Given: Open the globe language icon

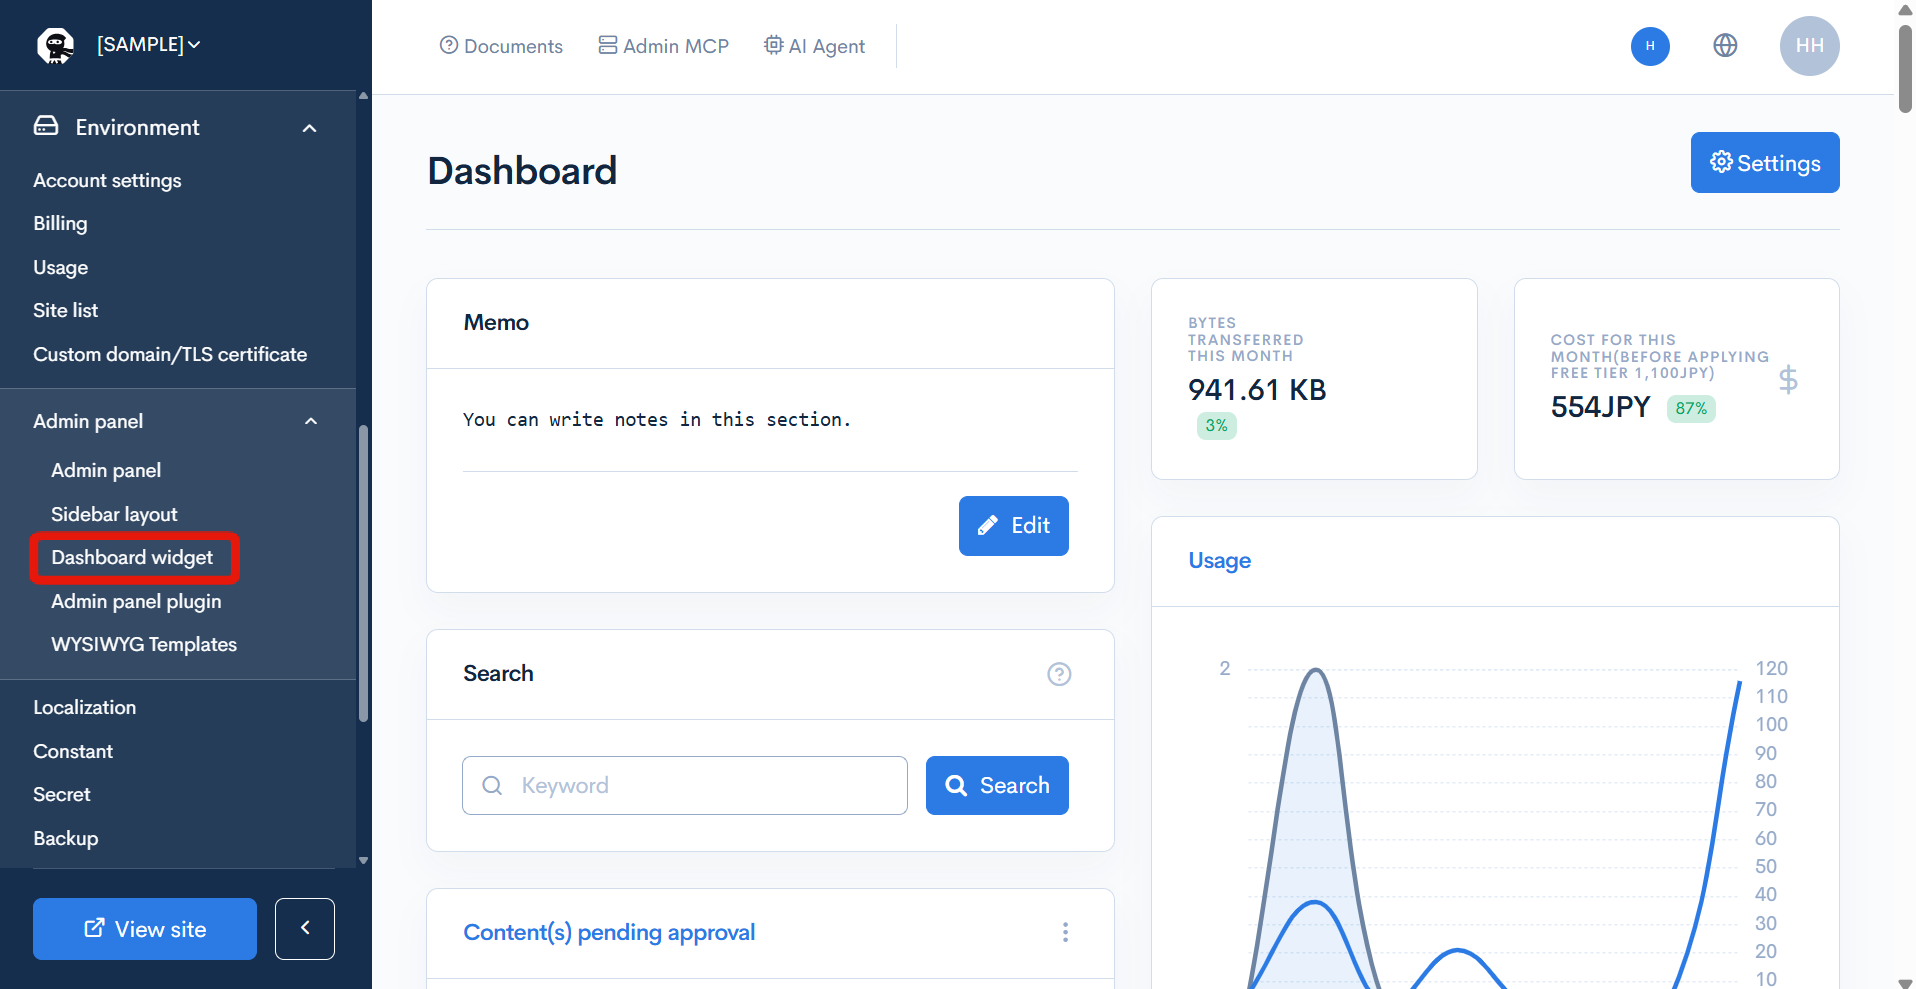Looking at the screenshot, I should [1725, 45].
